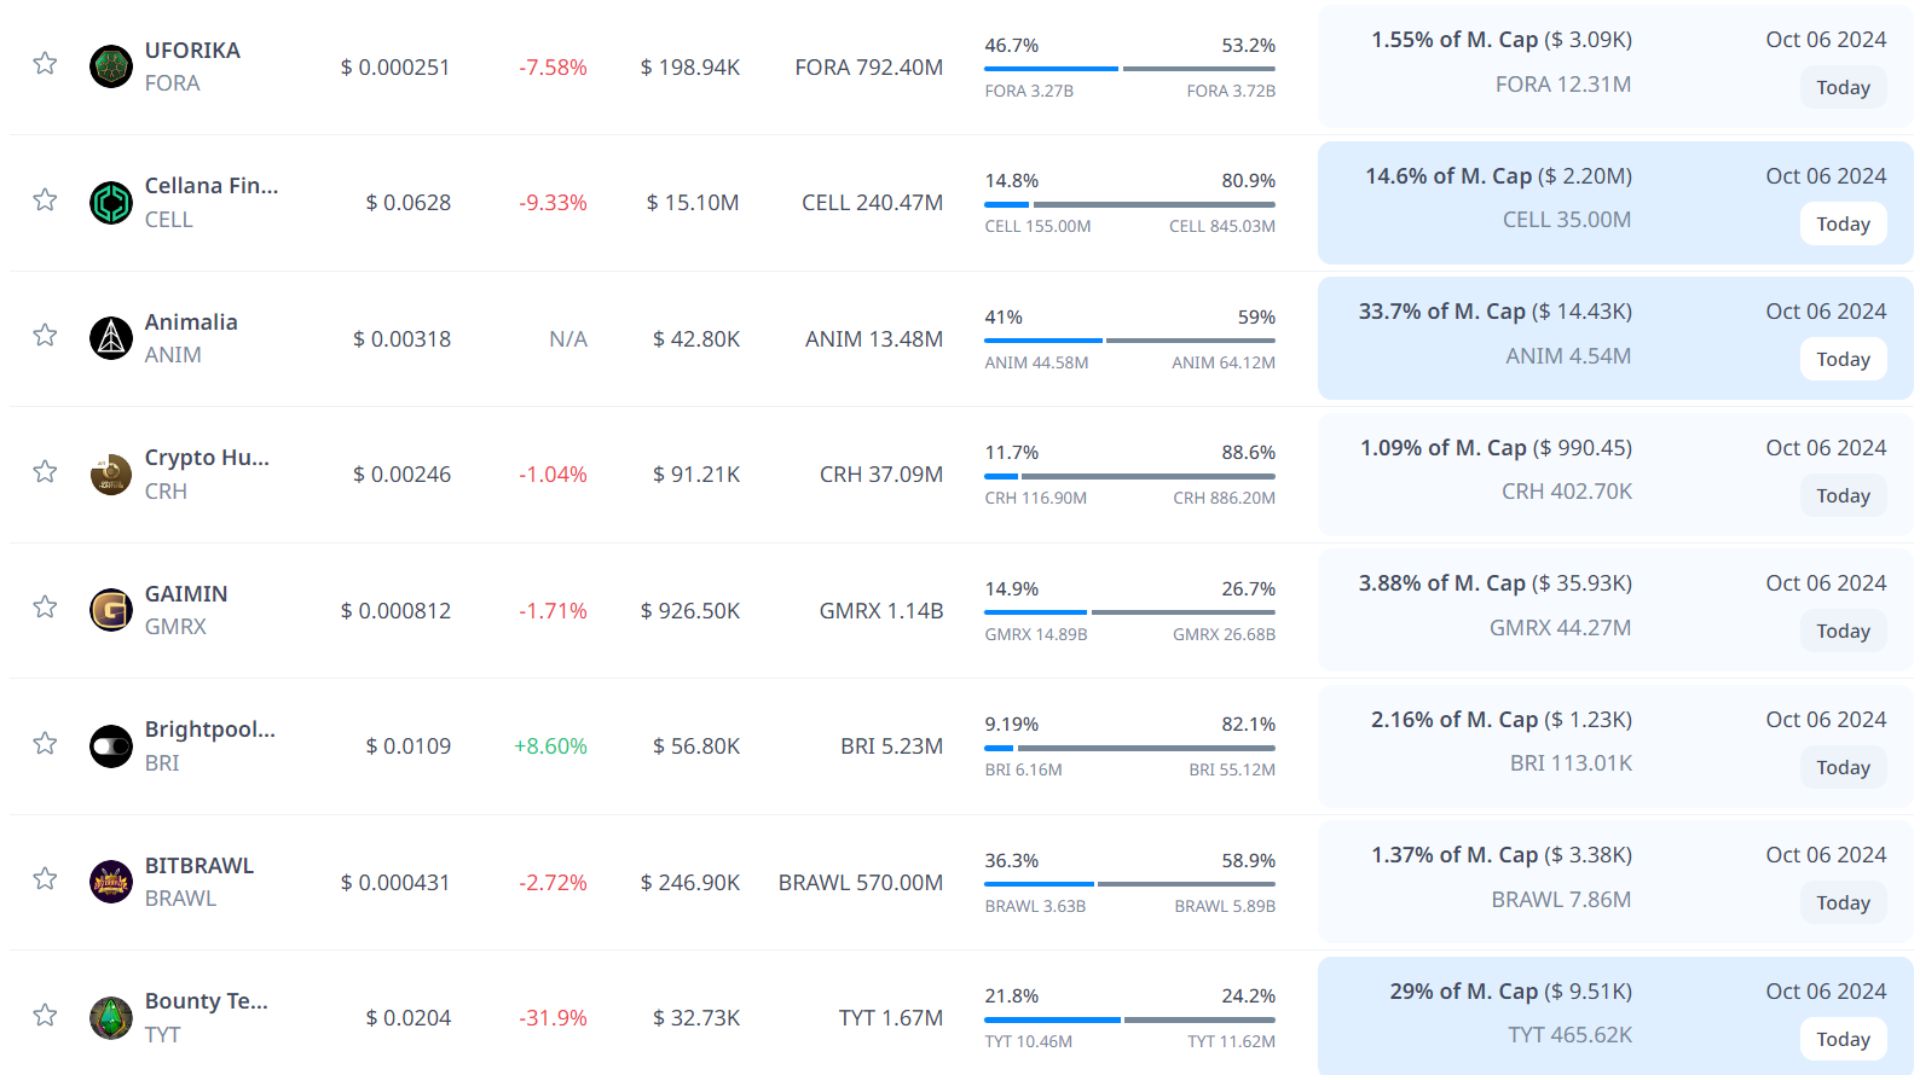Click the Crypto Hunters CRH logo
1920x1080 pixels.
111,474
